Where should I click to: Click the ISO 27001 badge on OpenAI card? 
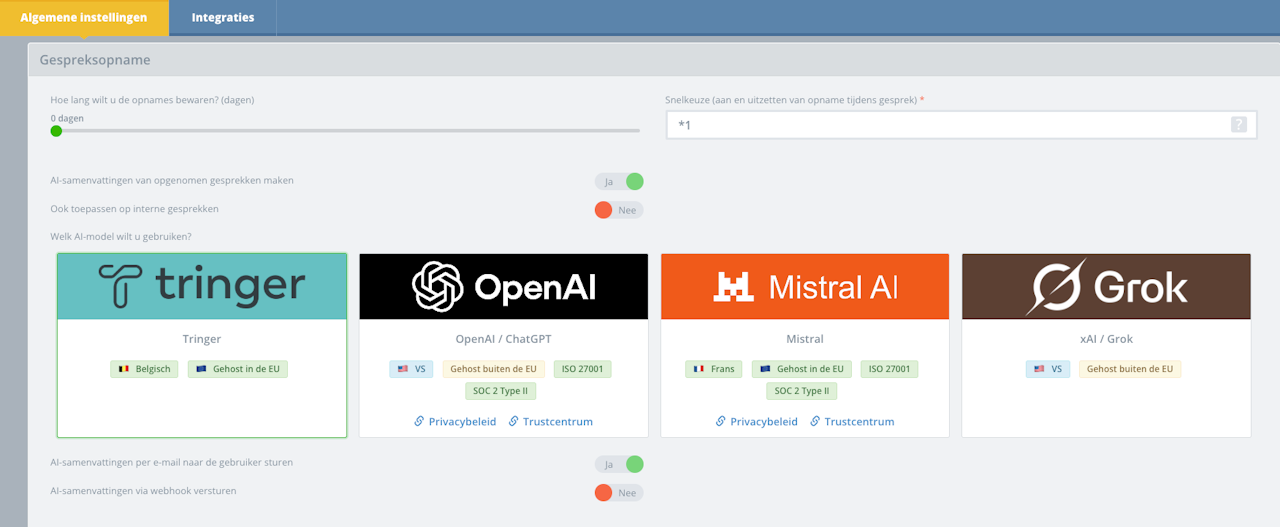(x=582, y=369)
